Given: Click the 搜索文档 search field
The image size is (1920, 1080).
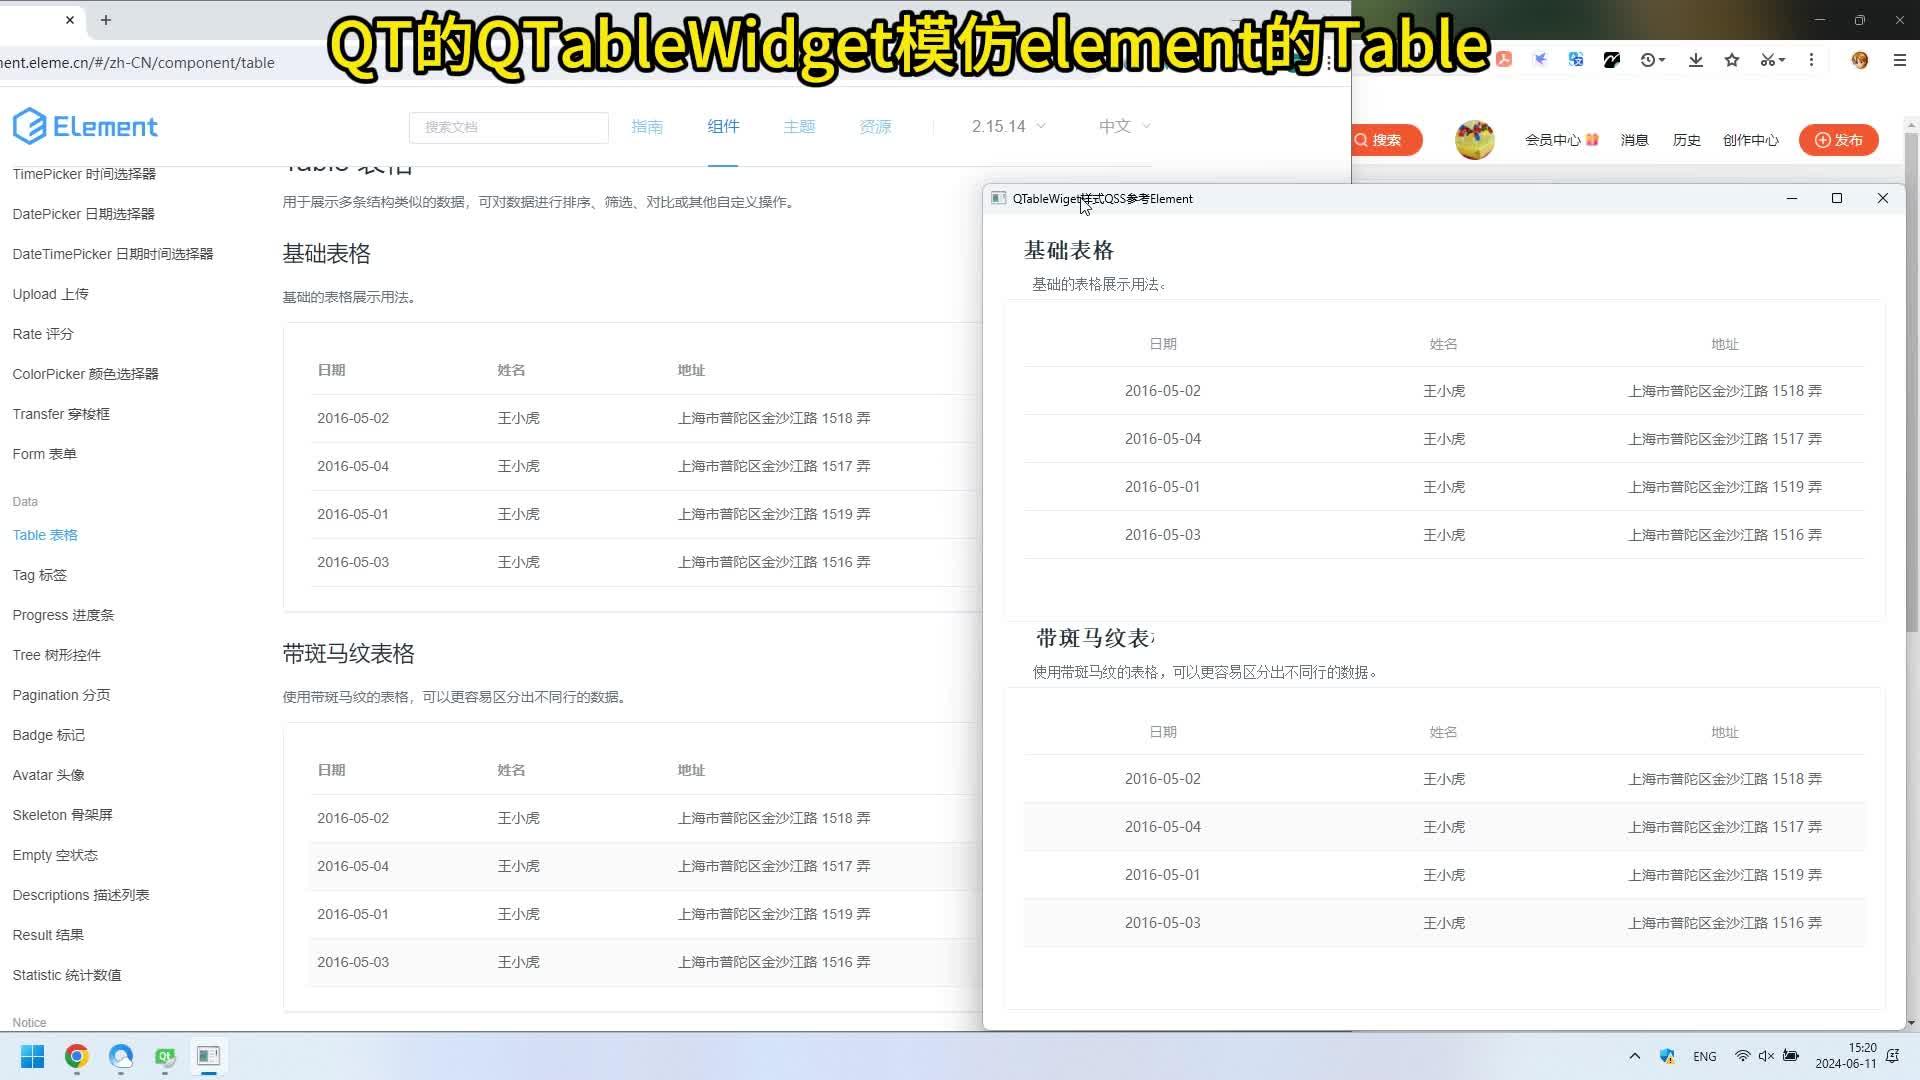Looking at the screenshot, I should click(508, 127).
